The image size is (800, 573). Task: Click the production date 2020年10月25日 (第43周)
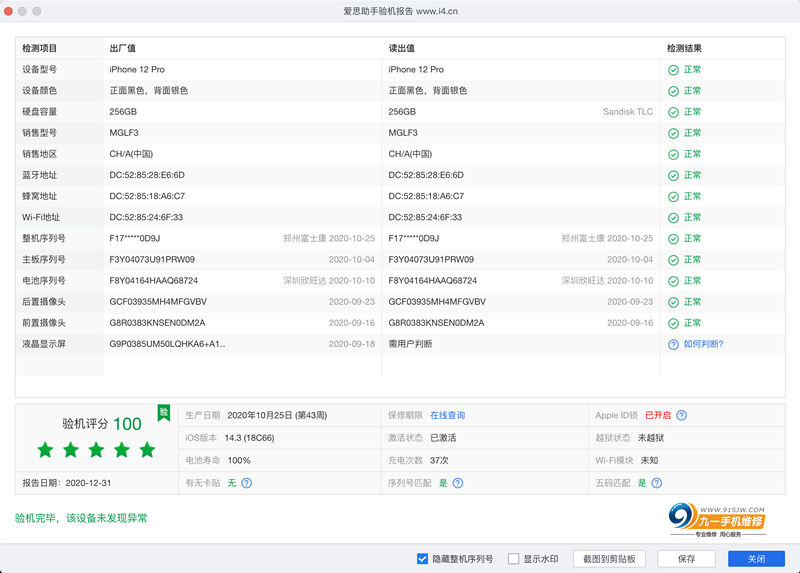[277, 415]
